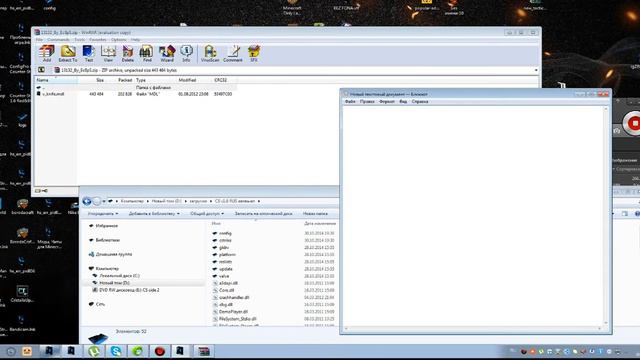Open the Commands menu in WinRAR
Screen dimensions: 640x360
click(58, 40)
